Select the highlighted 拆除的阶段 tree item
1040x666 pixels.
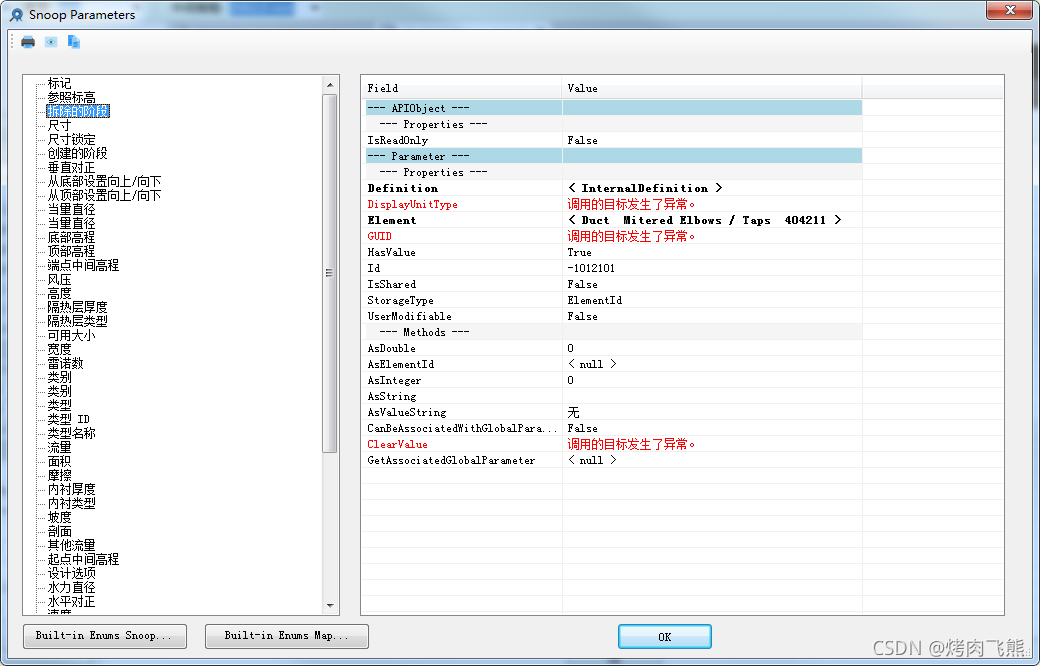click(78, 111)
